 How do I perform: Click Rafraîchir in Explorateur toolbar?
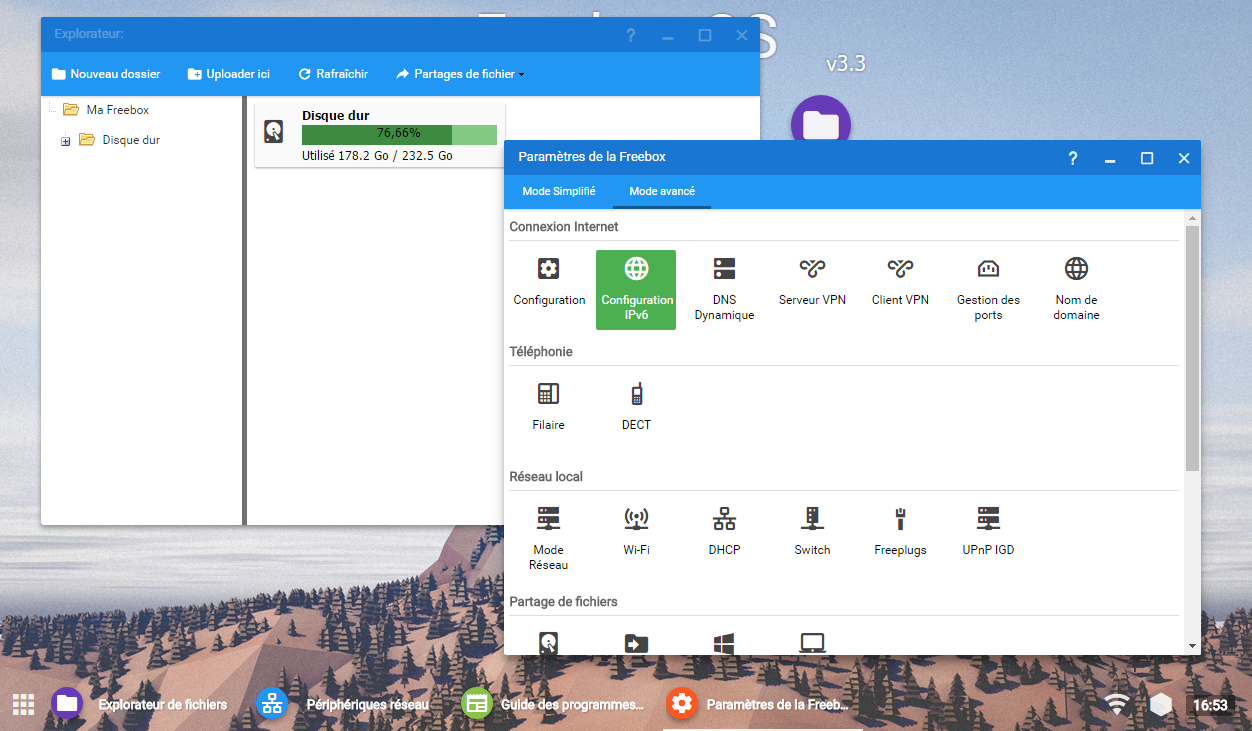click(334, 74)
